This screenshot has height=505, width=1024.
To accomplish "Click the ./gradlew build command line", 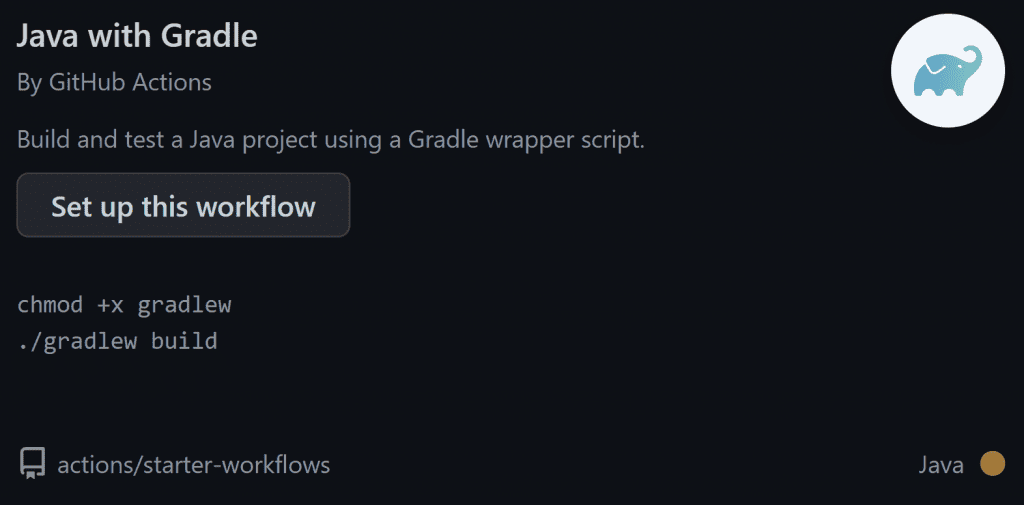I will click(x=117, y=341).
